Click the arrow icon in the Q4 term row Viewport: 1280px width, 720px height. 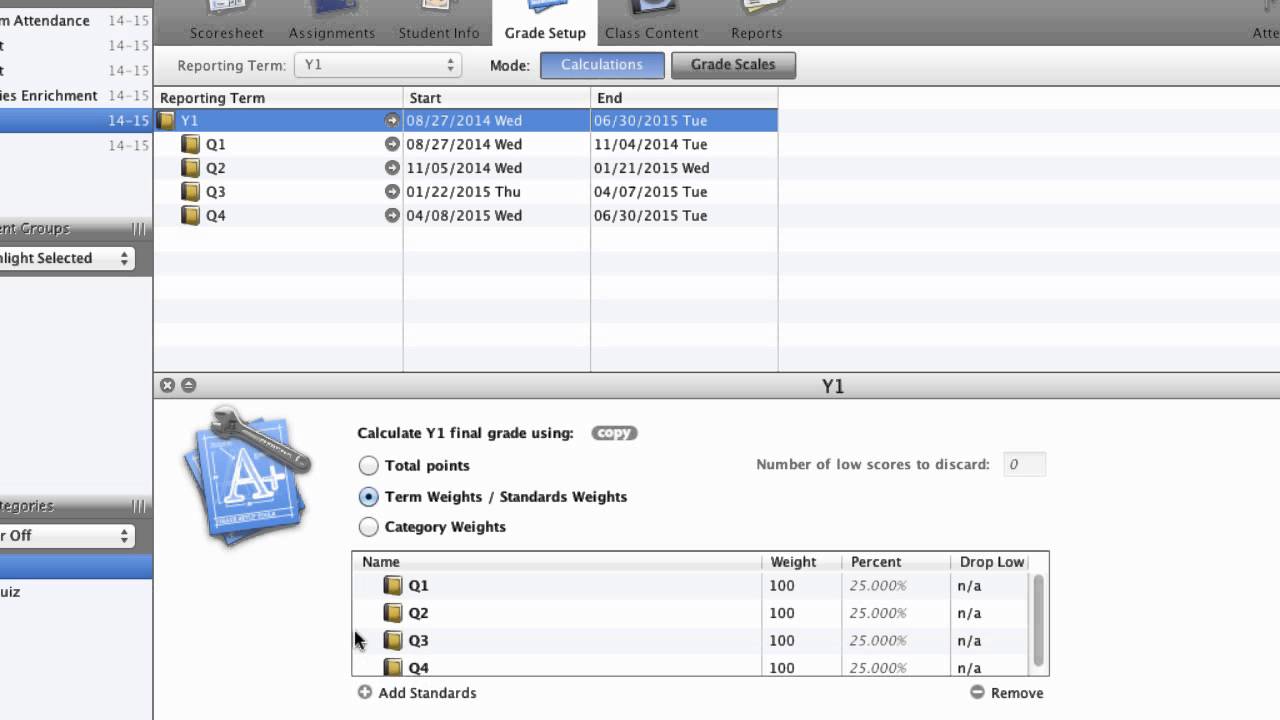pos(392,216)
